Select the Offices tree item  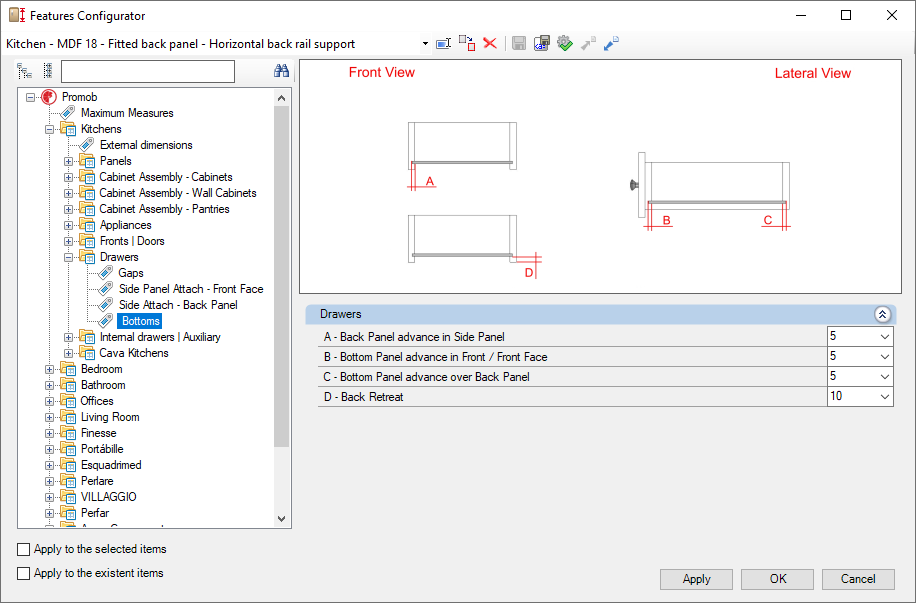click(x=97, y=401)
